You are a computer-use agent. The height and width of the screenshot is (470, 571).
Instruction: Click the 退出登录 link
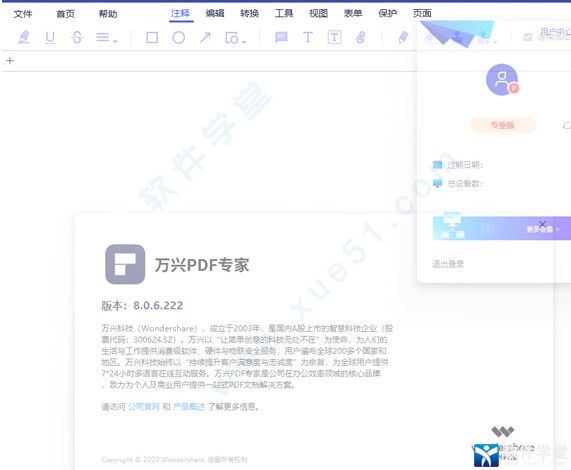pyautogui.click(x=448, y=264)
